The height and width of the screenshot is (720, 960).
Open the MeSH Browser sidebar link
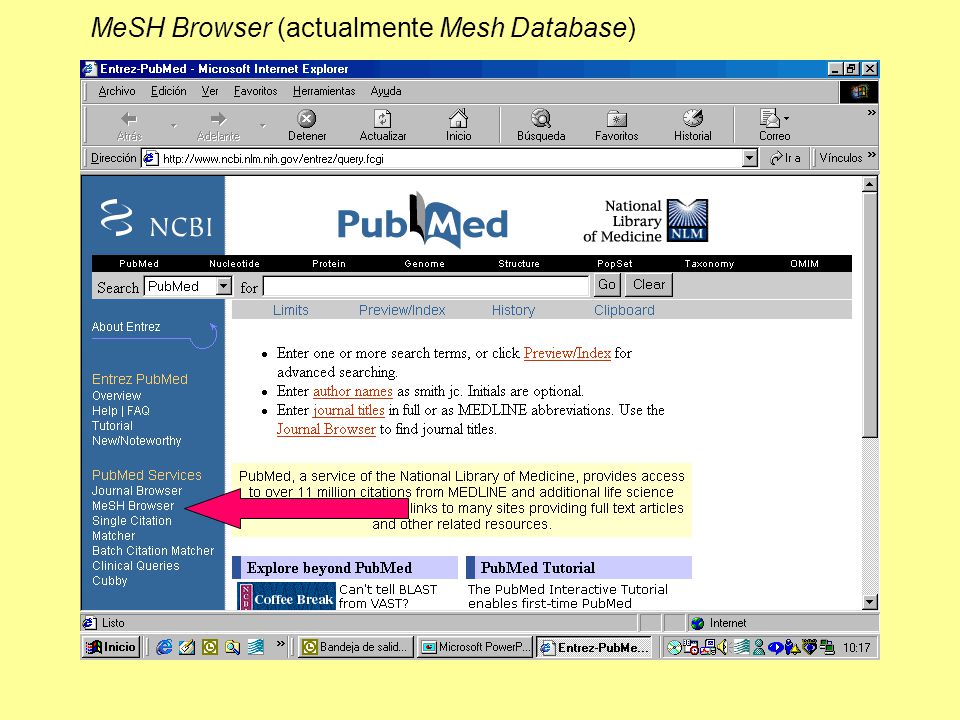tap(133, 506)
